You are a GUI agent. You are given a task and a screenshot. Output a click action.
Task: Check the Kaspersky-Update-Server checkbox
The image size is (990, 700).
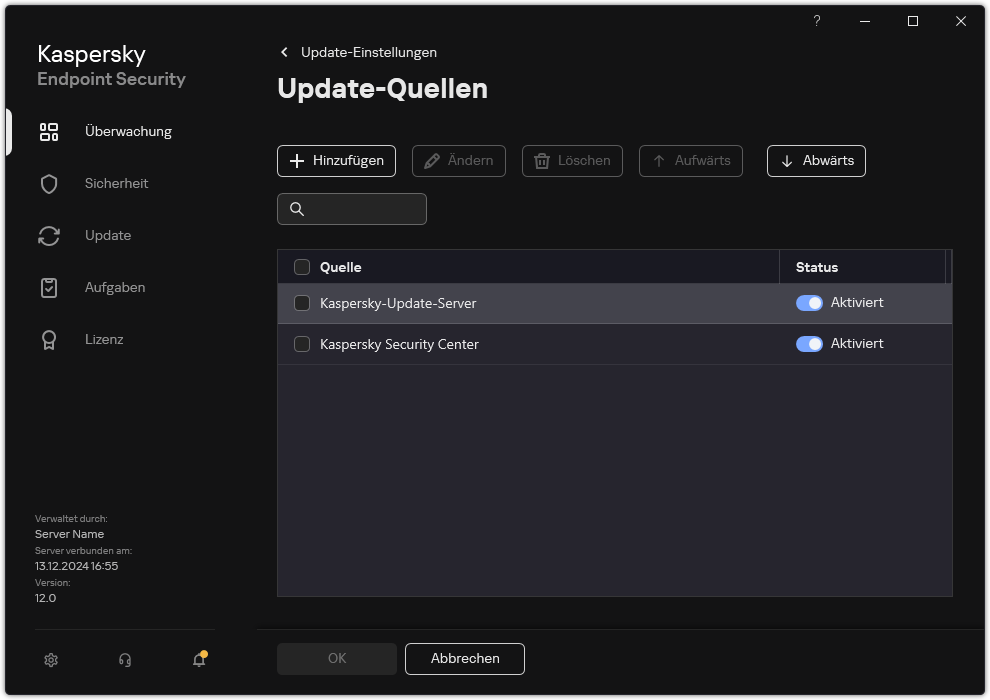pyautogui.click(x=302, y=303)
